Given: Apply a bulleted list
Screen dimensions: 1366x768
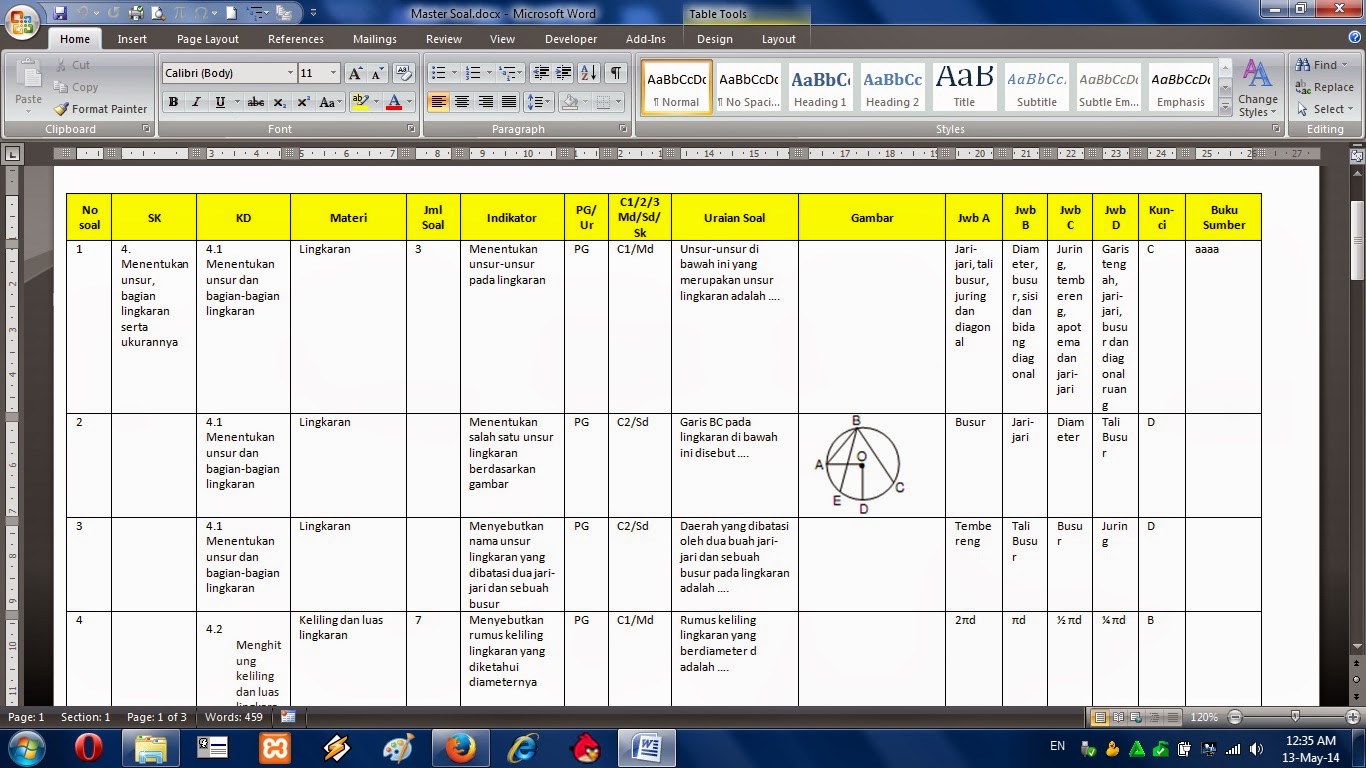Looking at the screenshot, I should coord(438,73).
